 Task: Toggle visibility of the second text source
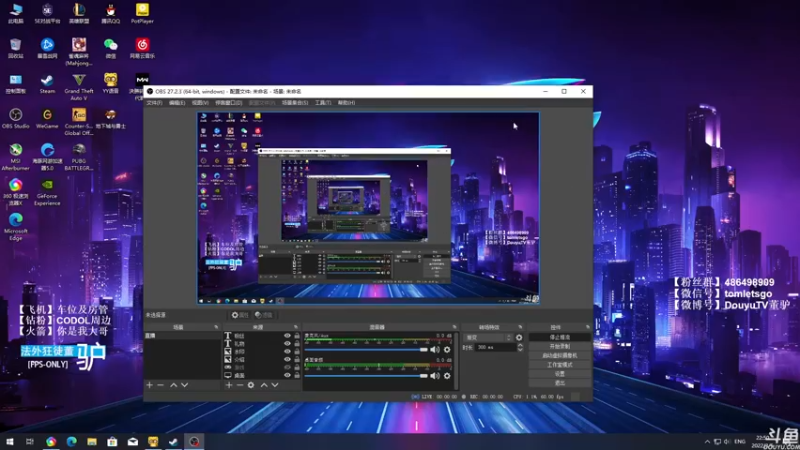pyautogui.click(x=287, y=343)
